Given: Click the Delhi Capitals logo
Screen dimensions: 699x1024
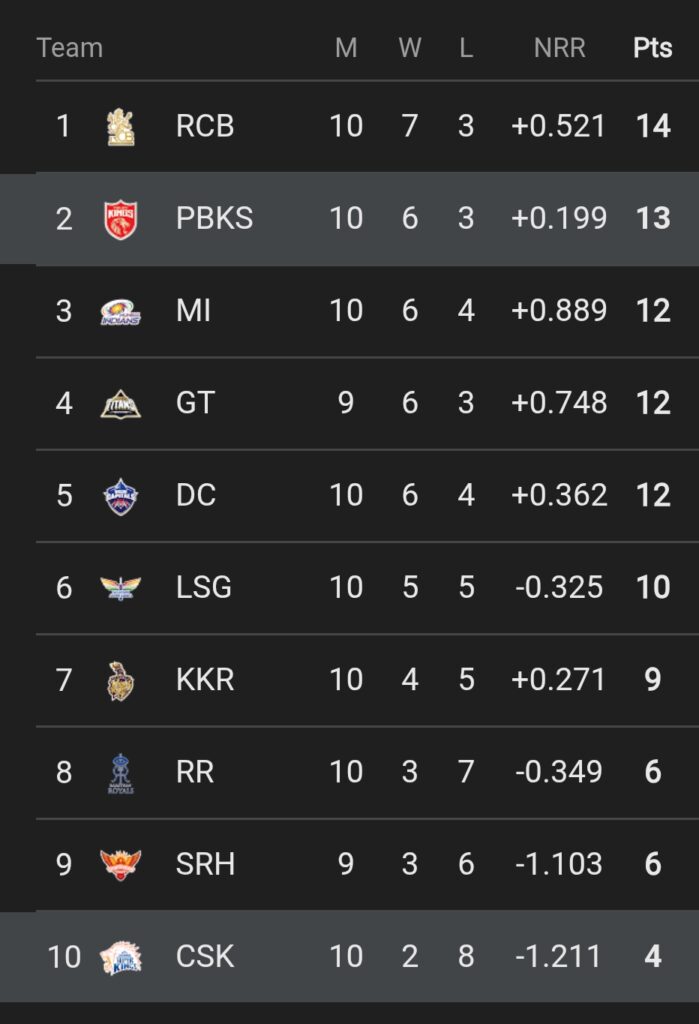Looking at the screenshot, I should (121, 496).
